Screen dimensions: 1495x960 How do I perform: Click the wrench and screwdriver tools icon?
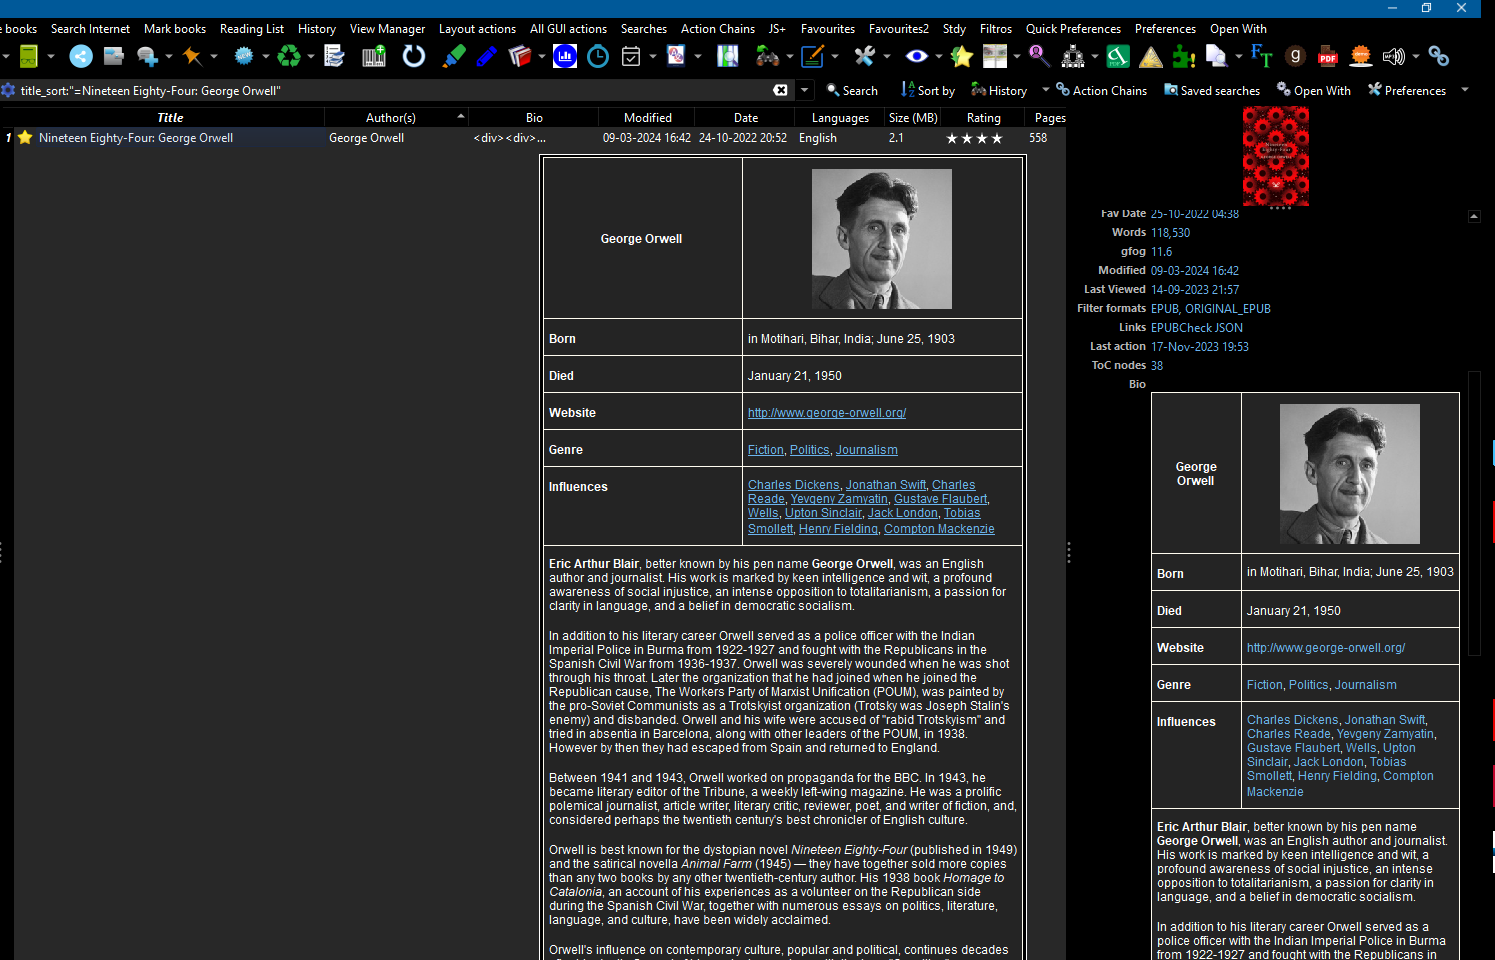point(864,57)
